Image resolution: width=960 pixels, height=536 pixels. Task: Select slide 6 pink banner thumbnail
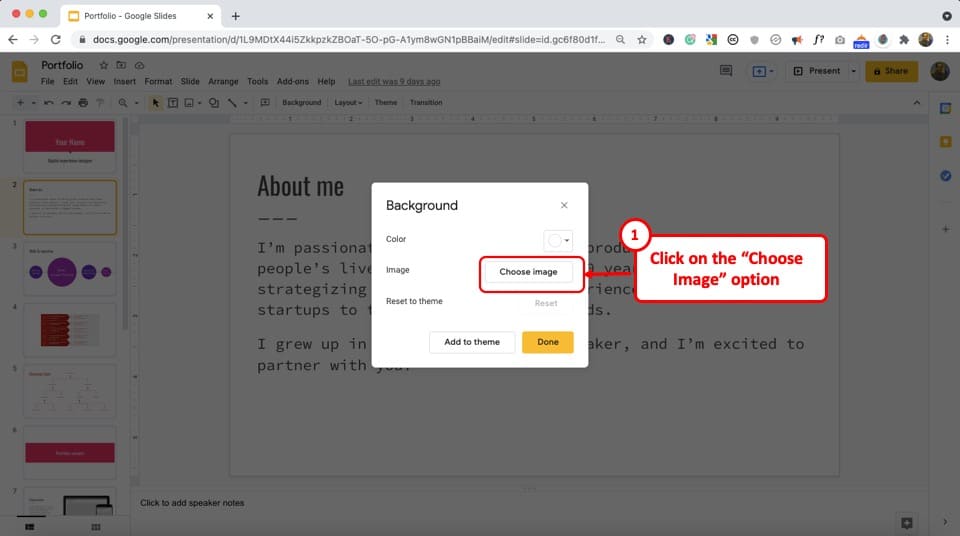coord(70,453)
